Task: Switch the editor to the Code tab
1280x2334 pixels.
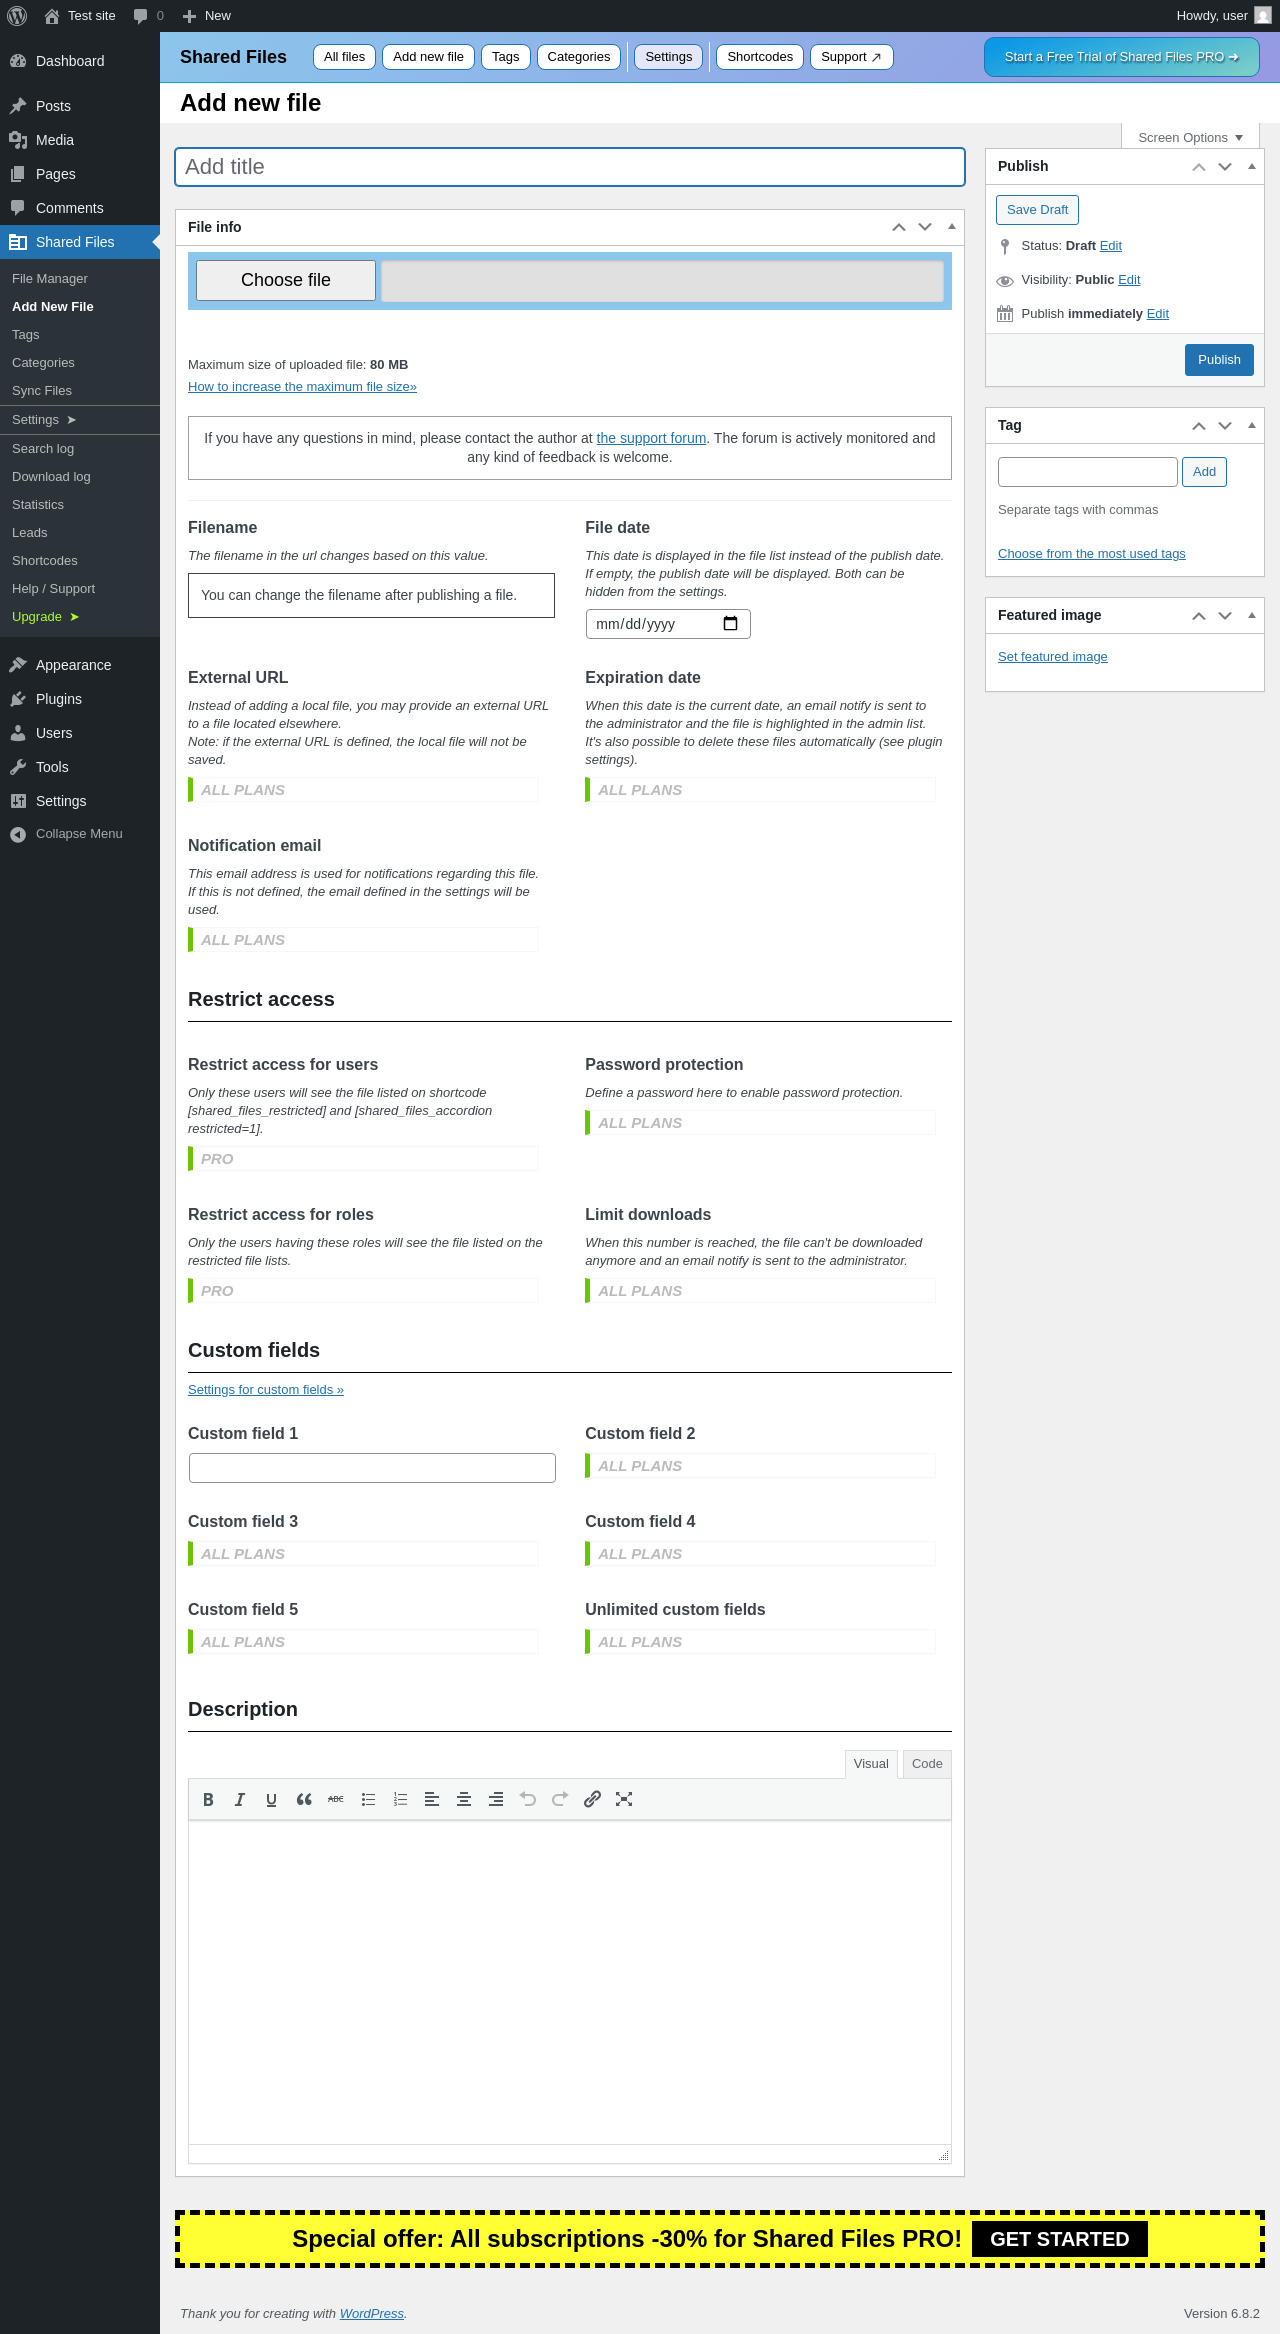Action: click(x=926, y=1763)
